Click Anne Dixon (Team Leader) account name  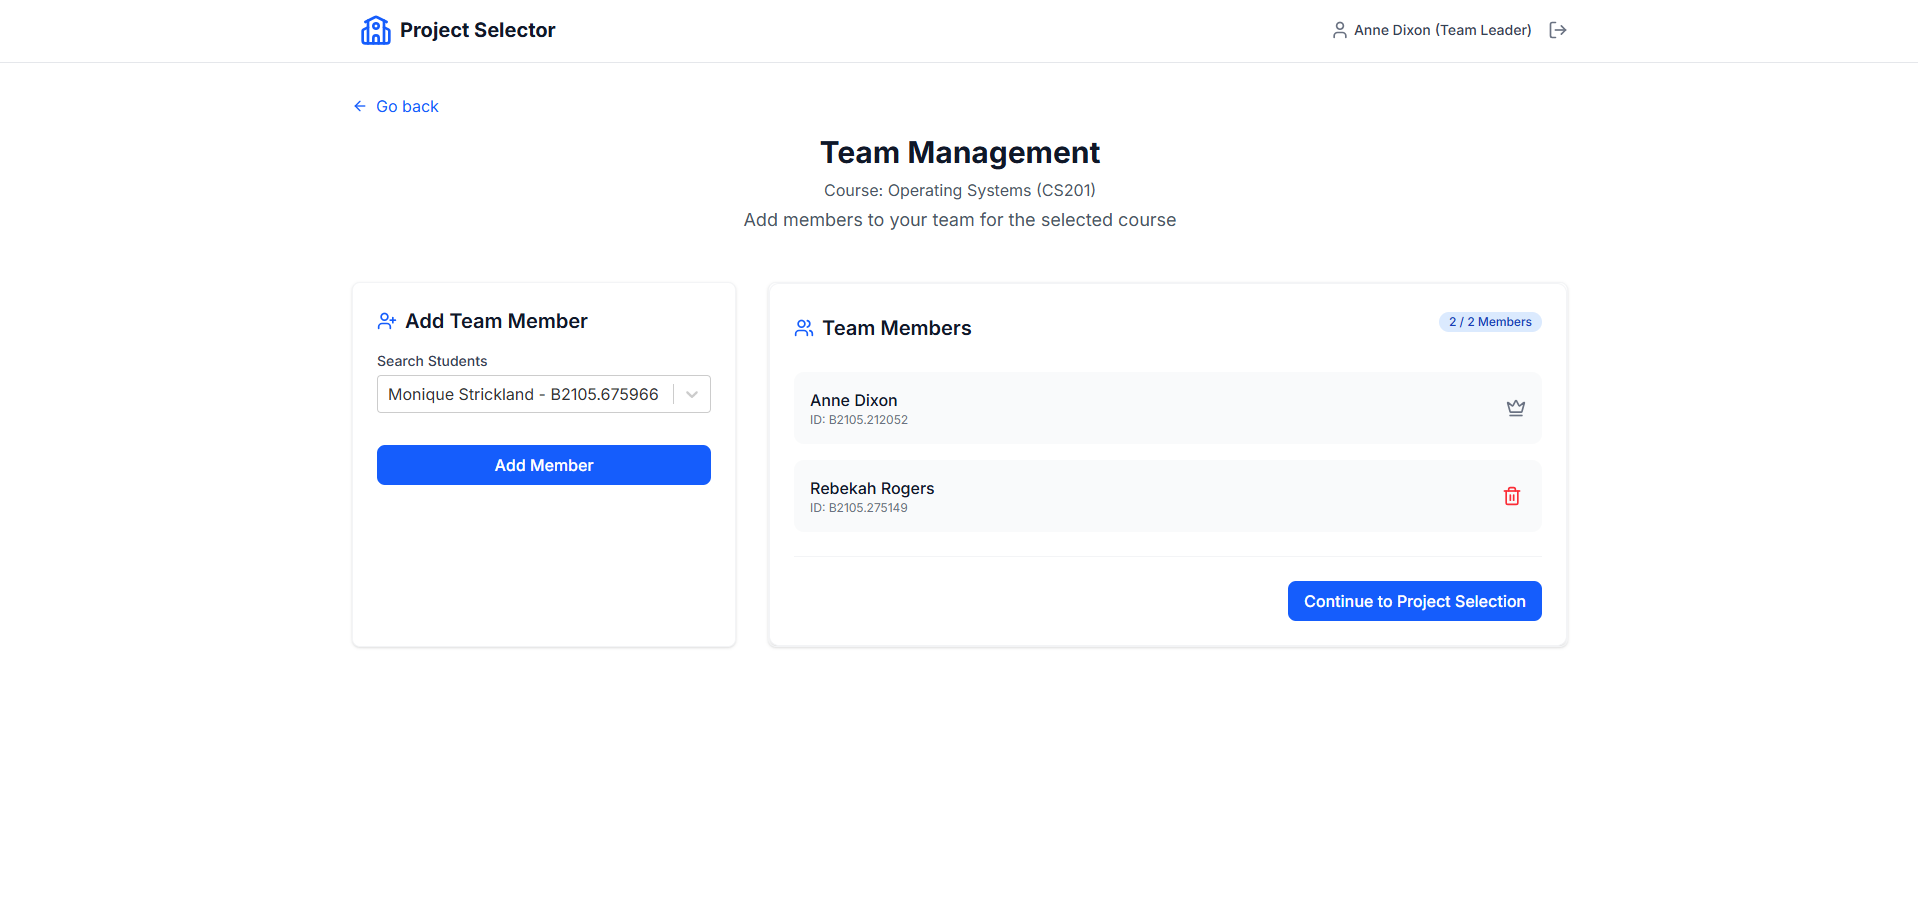(x=1443, y=30)
